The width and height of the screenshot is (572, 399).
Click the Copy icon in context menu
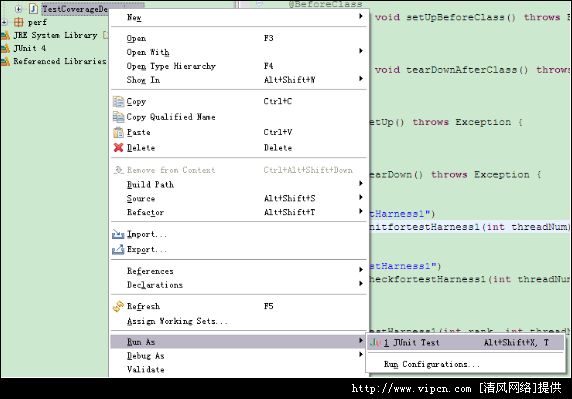pyautogui.click(x=118, y=101)
